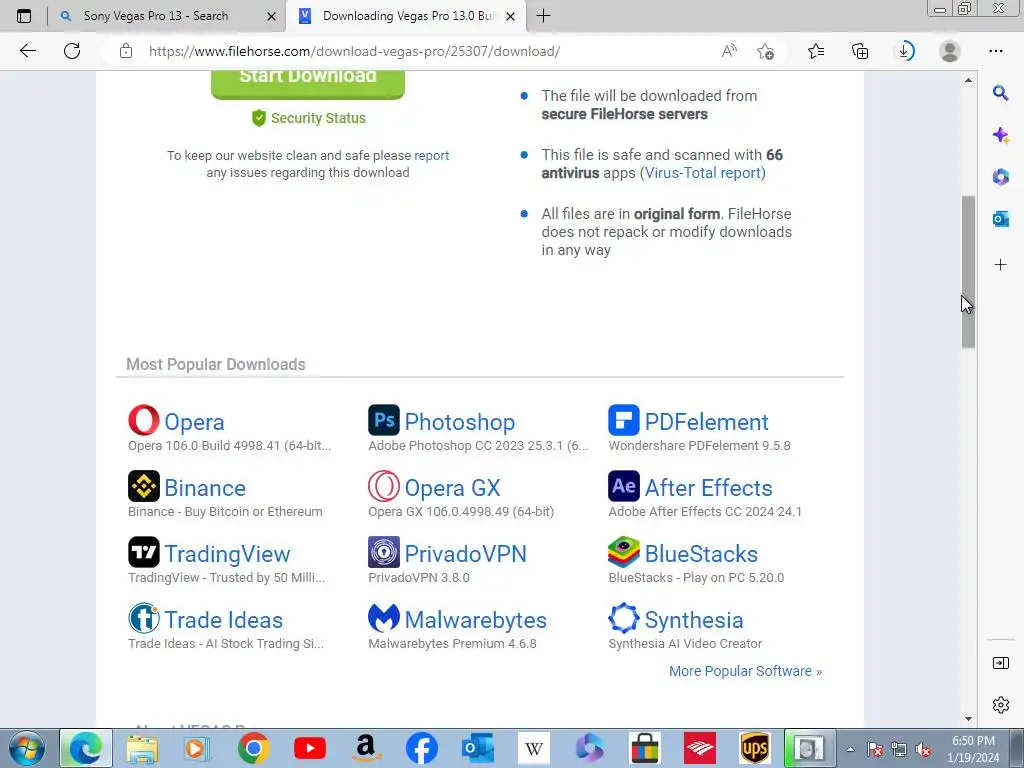
Task: Click the plus icon to customize sidebar
Action: (1000, 264)
